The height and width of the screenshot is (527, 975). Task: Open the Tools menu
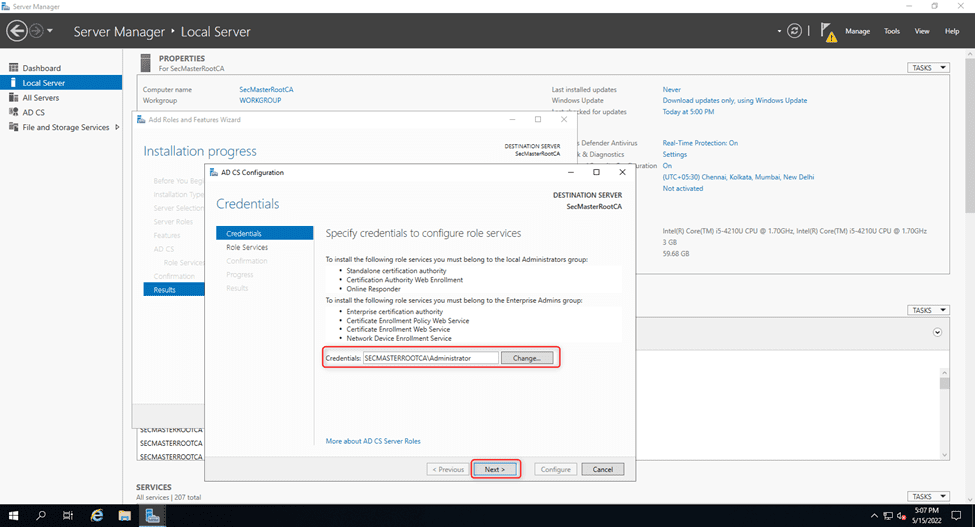click(x=892, y=31)
